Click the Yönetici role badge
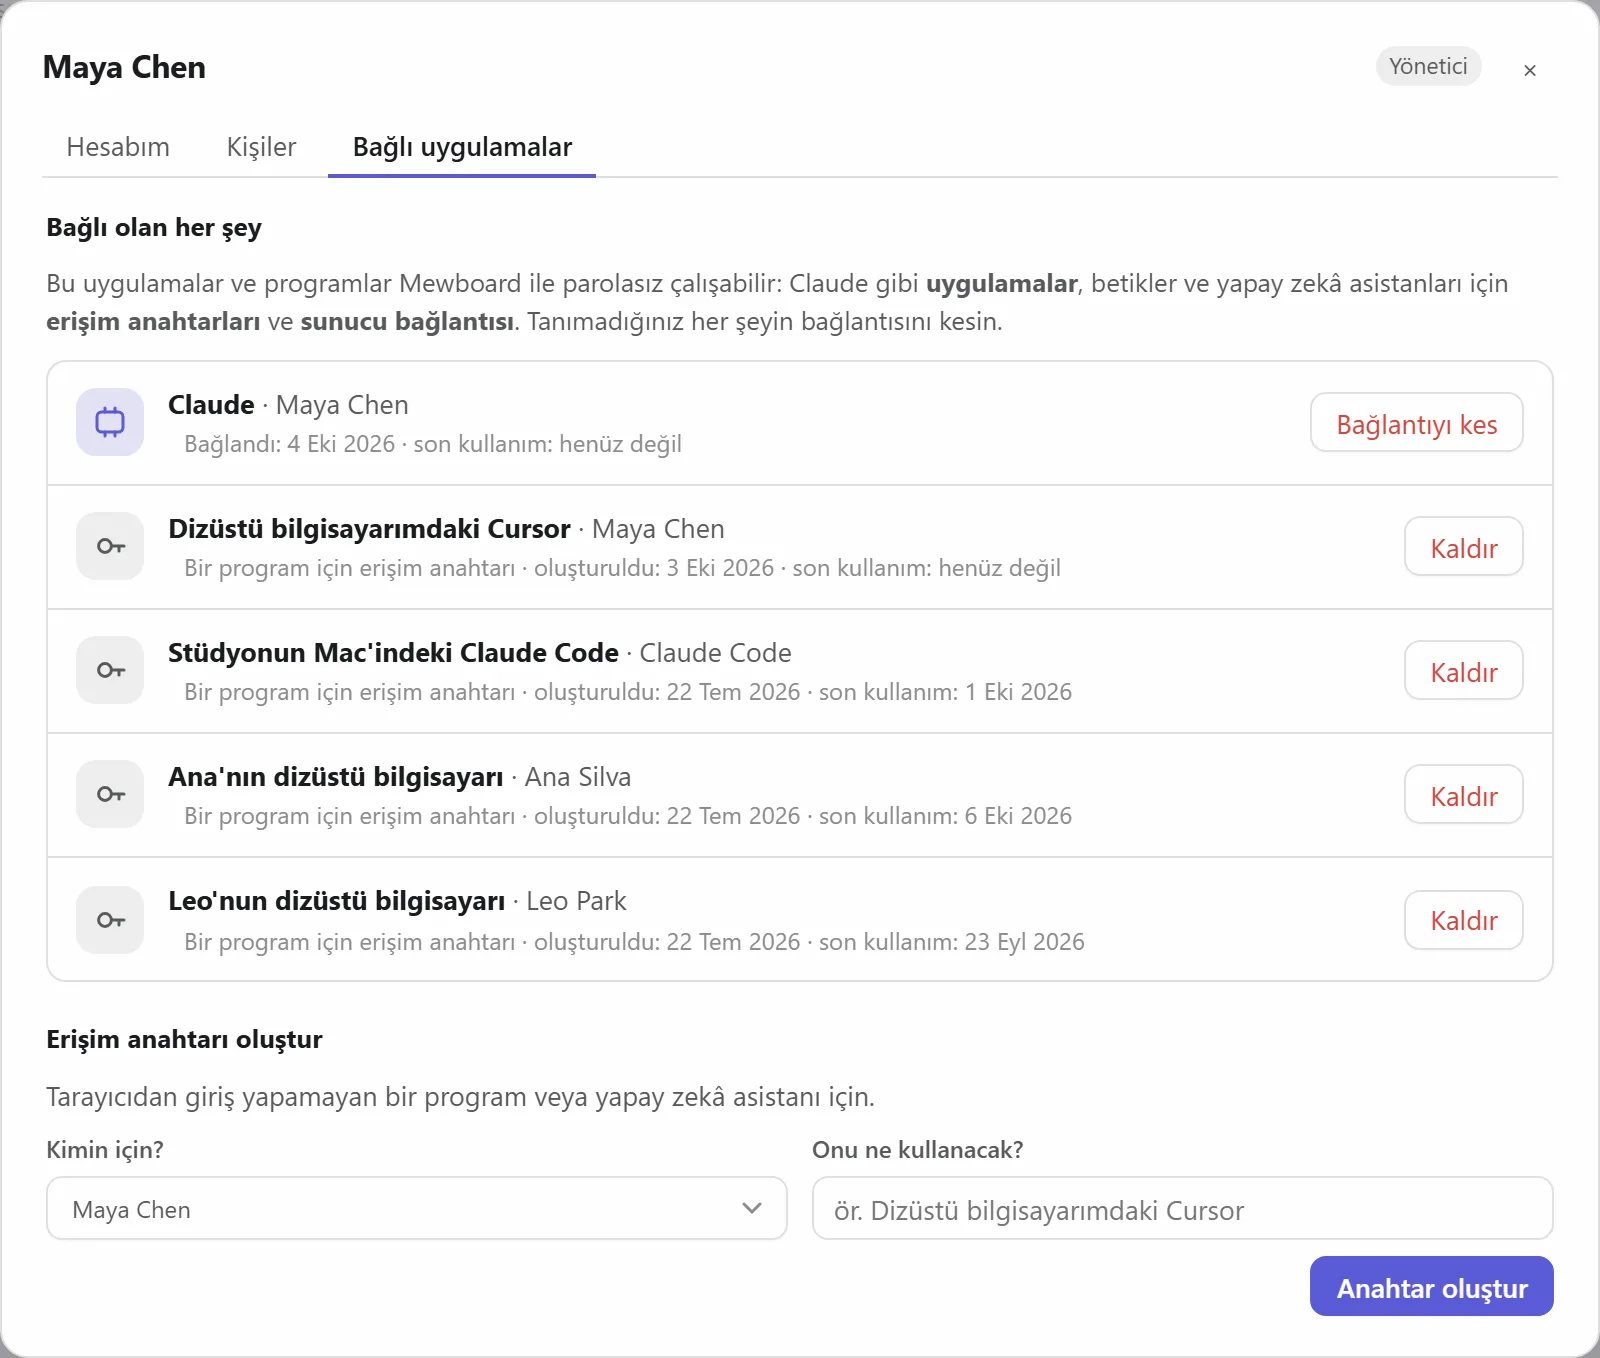This screenshot has height=1358, width=1600. (x=1428, y=66)
